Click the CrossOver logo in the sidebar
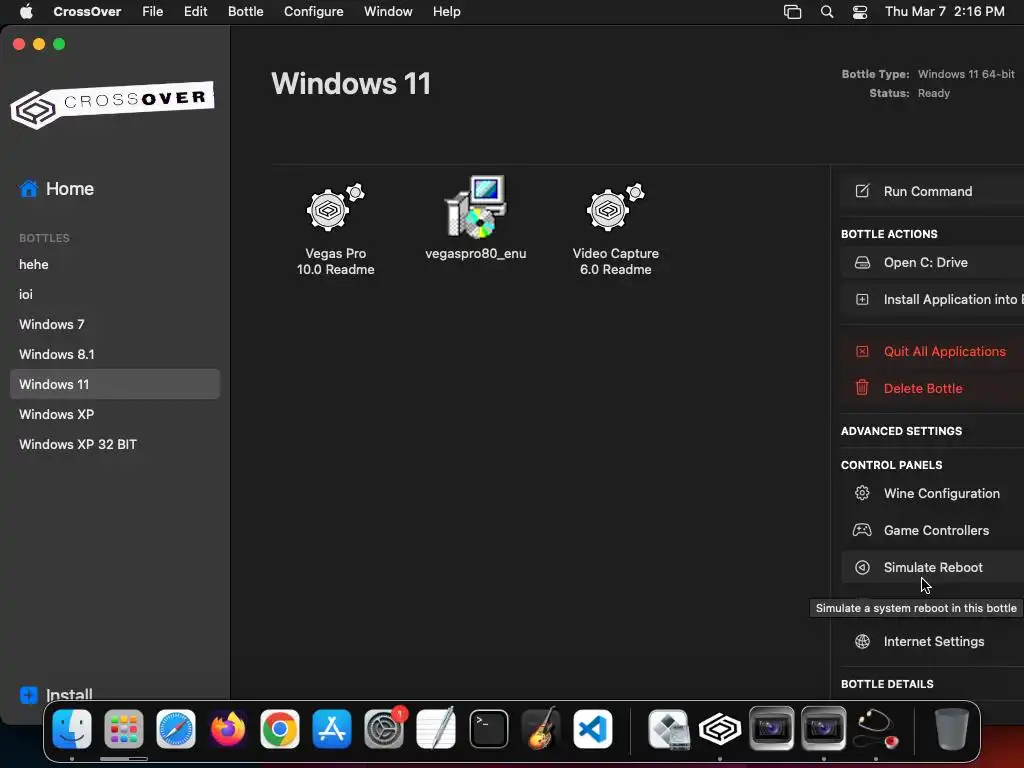The height and width of the screenshot is (768, 1024). pos(112,104)
